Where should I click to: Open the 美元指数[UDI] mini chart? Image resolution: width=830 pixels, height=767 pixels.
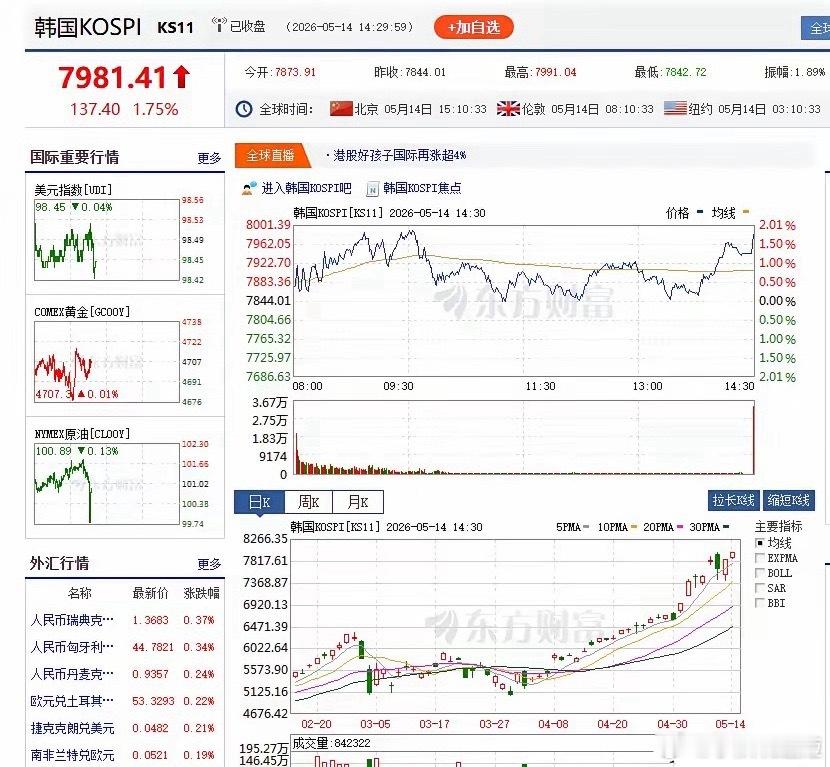(x=107, y=240)
